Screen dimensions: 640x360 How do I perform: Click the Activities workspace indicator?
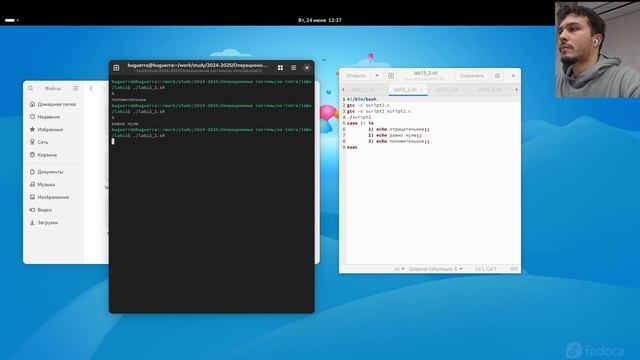coord(11,20)
